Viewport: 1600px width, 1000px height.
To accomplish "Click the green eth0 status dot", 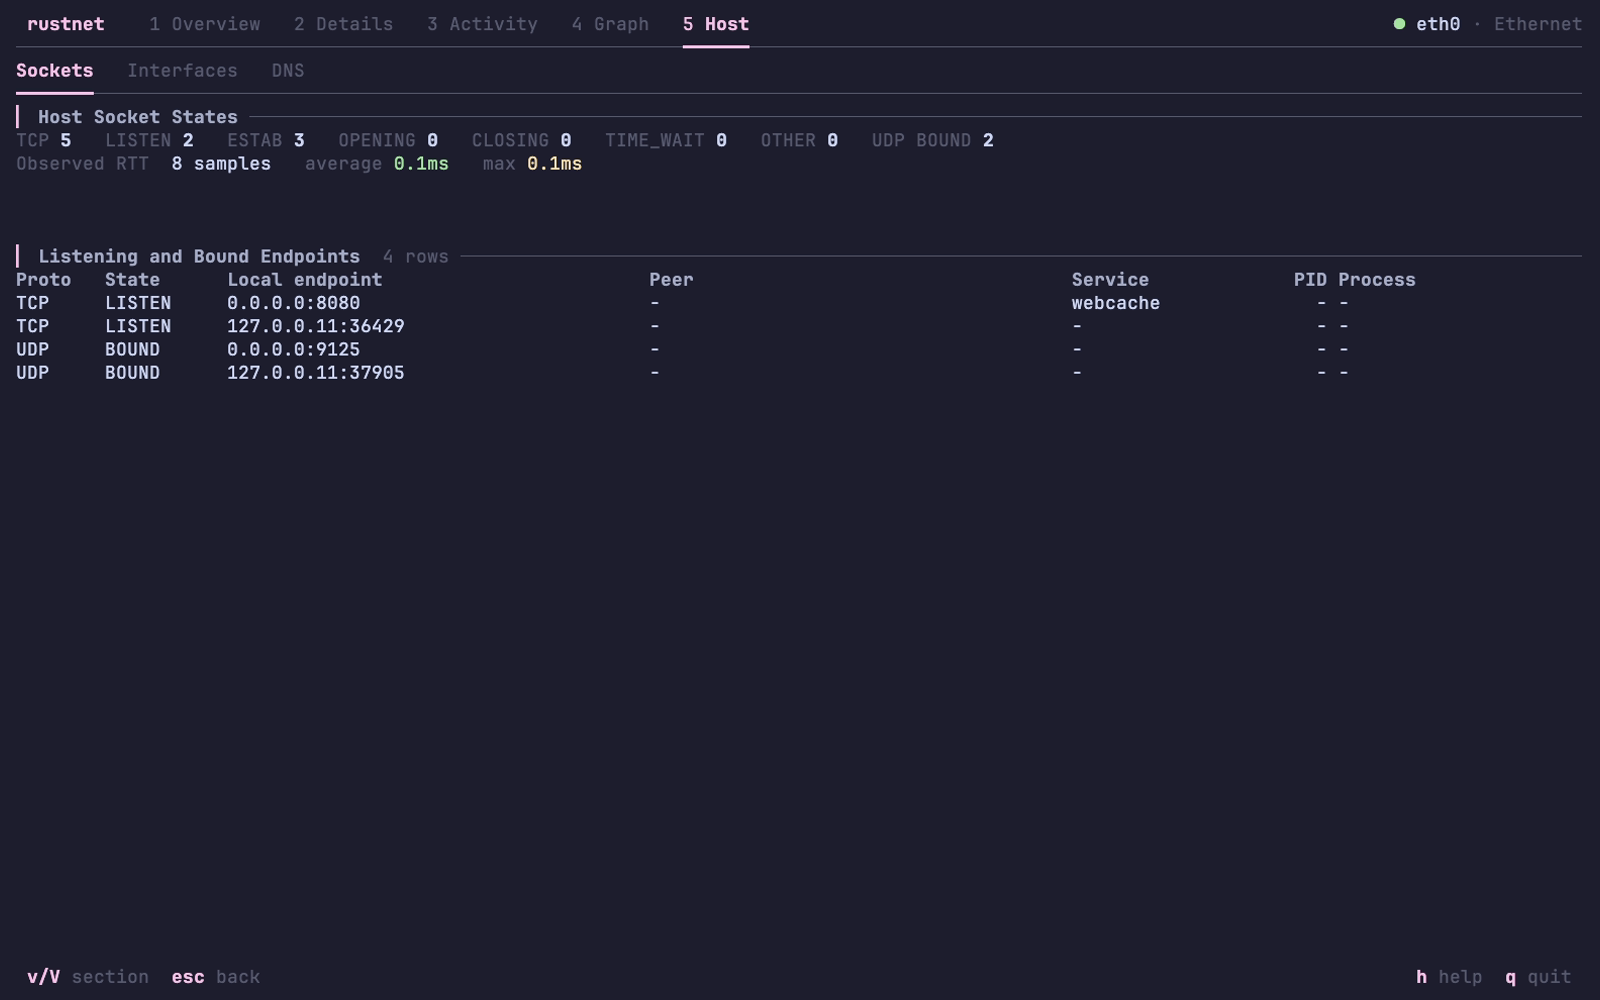I will (1399, 24).
